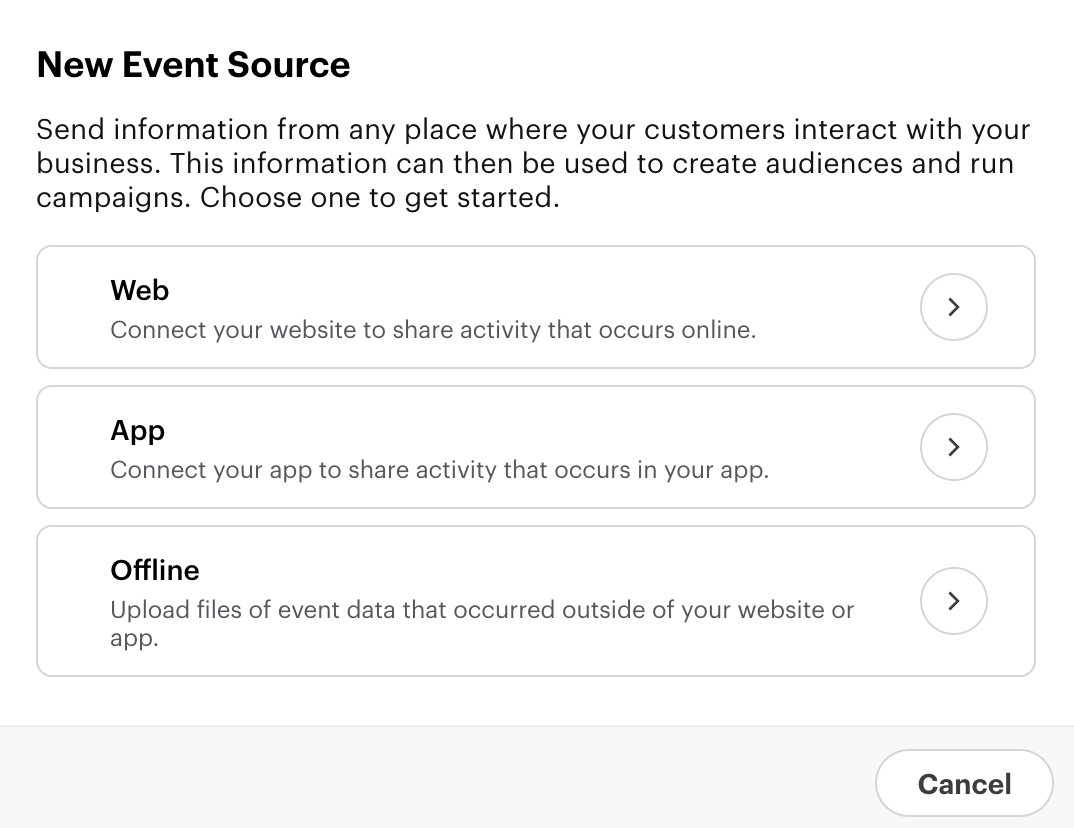The height and width of the screenshot is (828, 1074).
Task: Click "Connect your website to share activity" description
Action: pyautogui.click(x=433, y=330)
